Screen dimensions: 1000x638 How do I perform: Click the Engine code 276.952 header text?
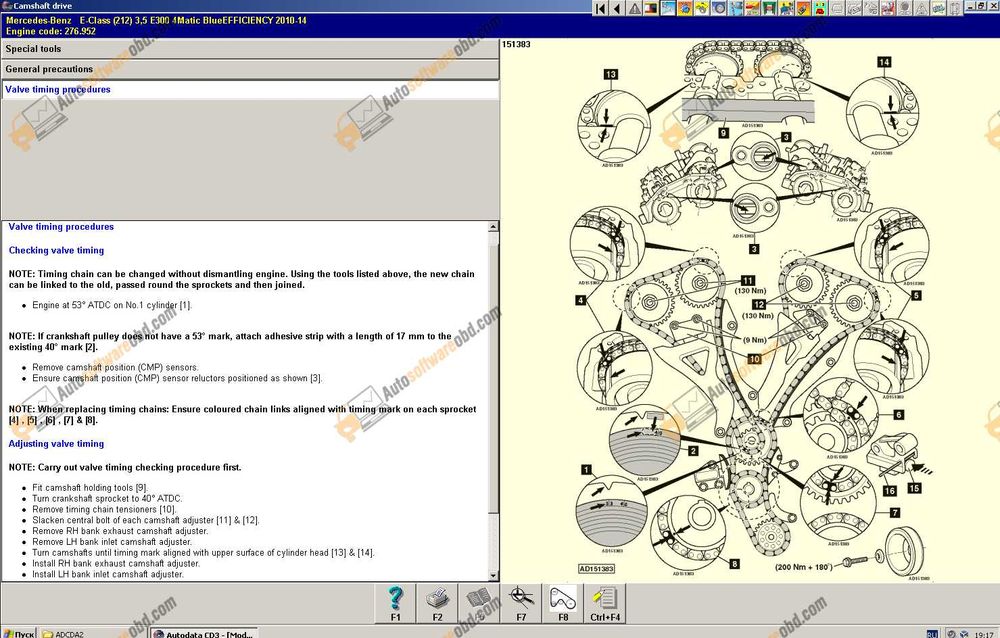(51, 31)
